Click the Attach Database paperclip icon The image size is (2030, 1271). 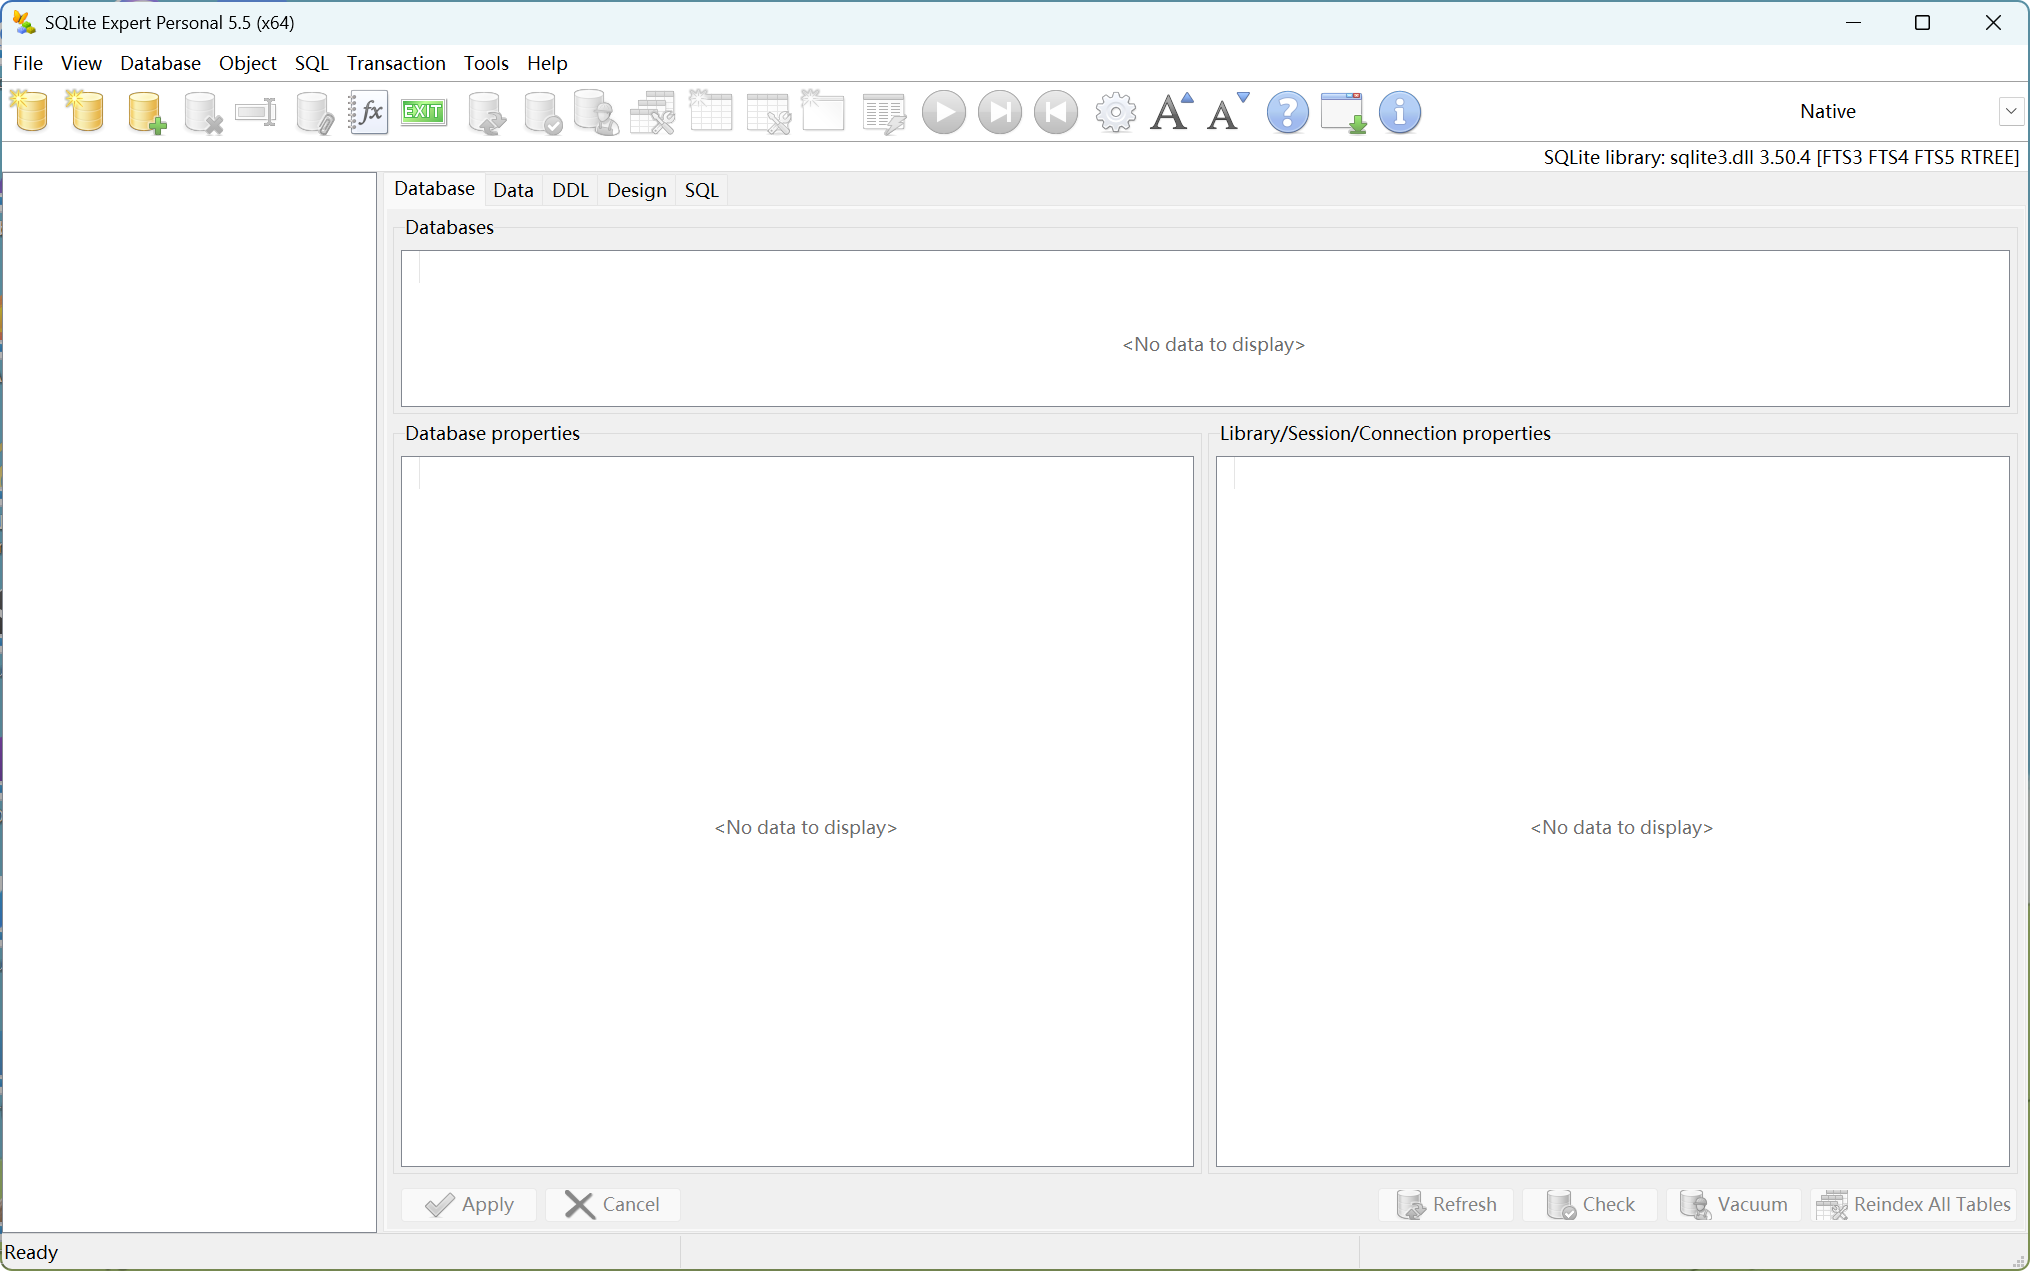coord(314,112)
